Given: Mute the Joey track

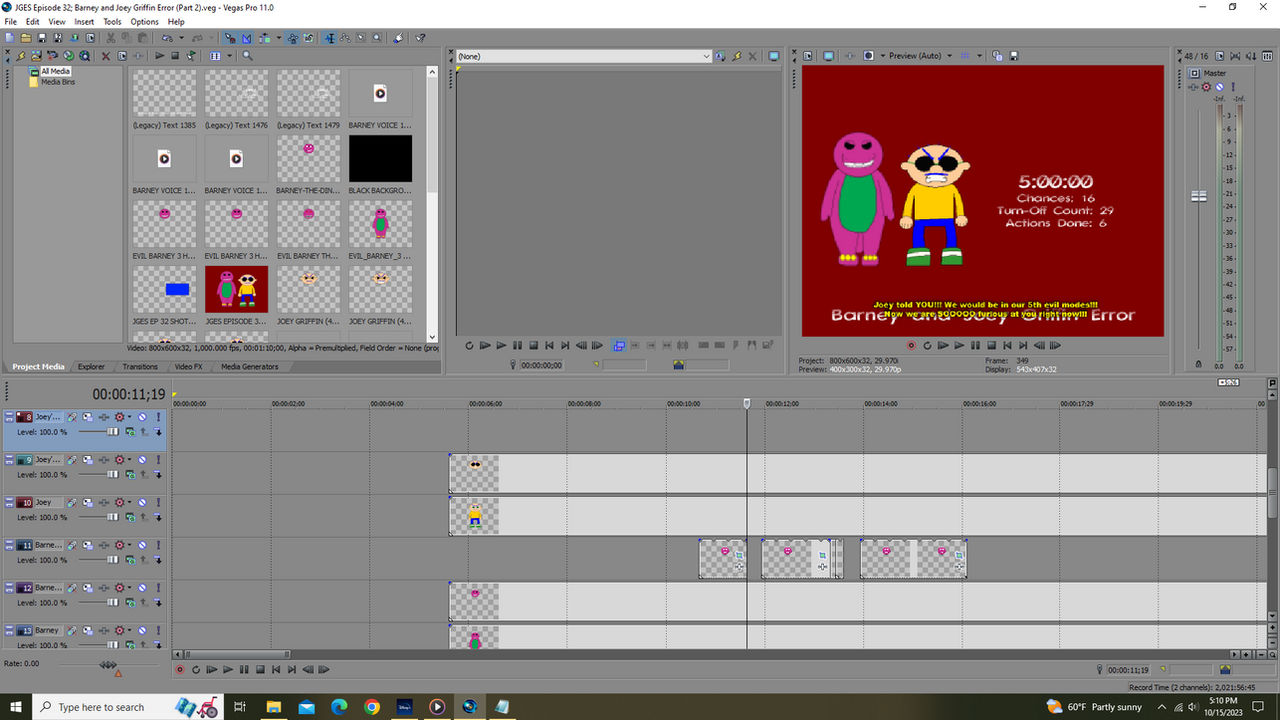Looking at the screenshot, I should tap(142, 503).
